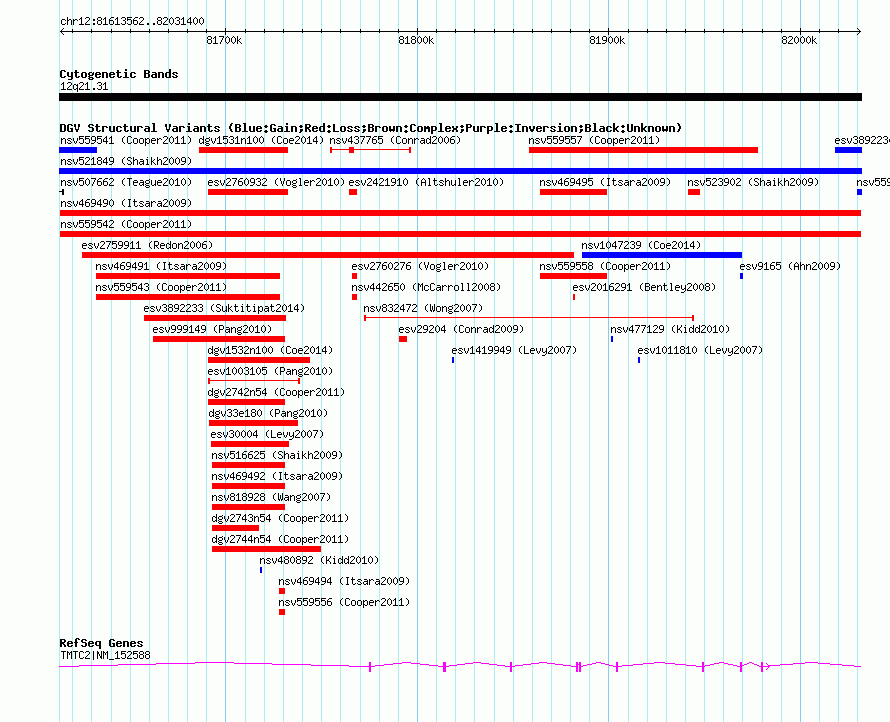
Task: Click the small esv2421910 (Altshuler2010) red marker
Action: tap(353, 192)
